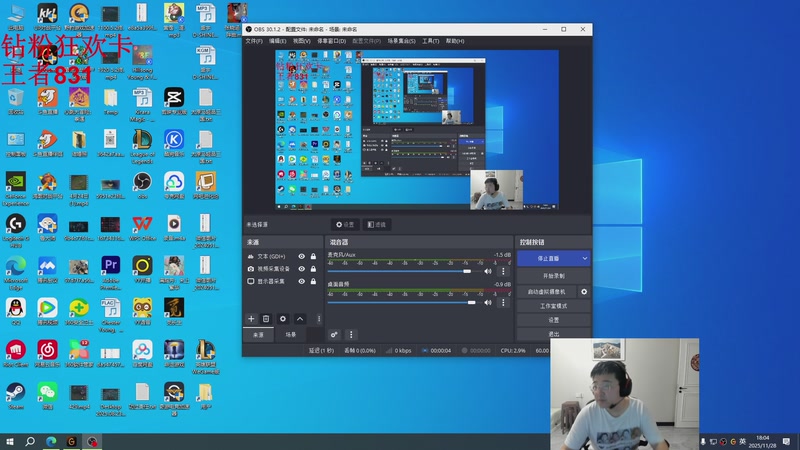Open CapCut (剪映) desktop icon
Screen dimensions: 800x450
(174, 101)
